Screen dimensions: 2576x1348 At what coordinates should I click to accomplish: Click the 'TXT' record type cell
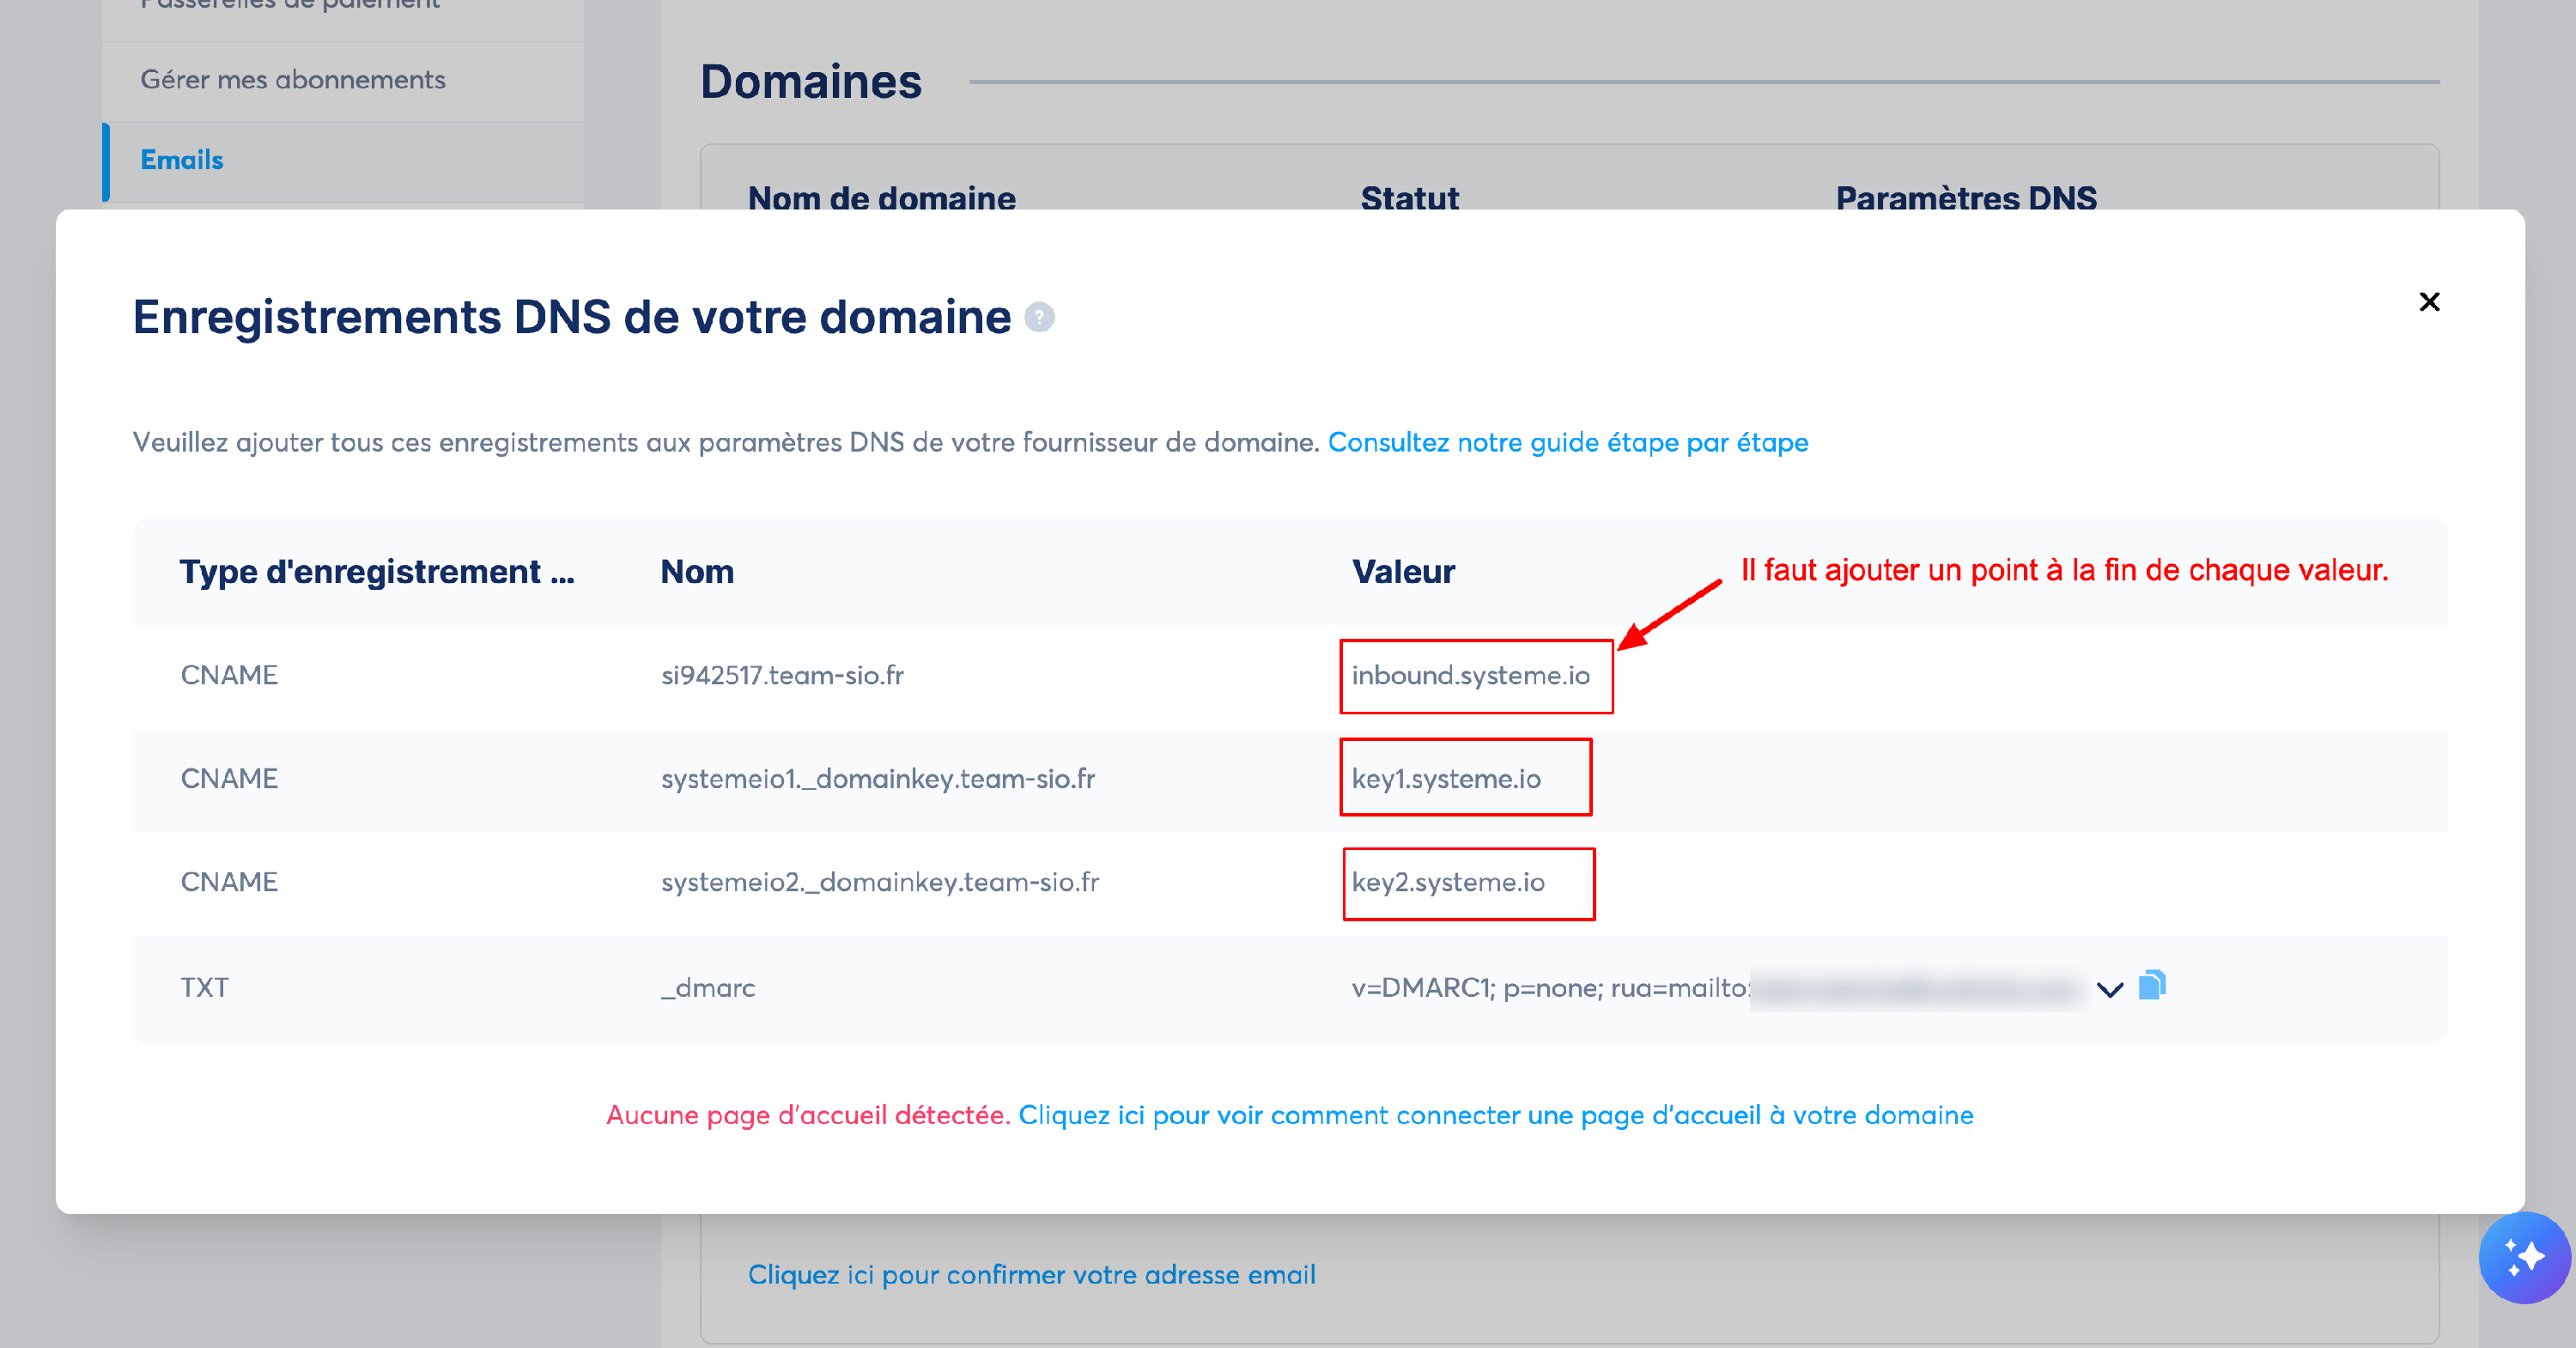204,988
